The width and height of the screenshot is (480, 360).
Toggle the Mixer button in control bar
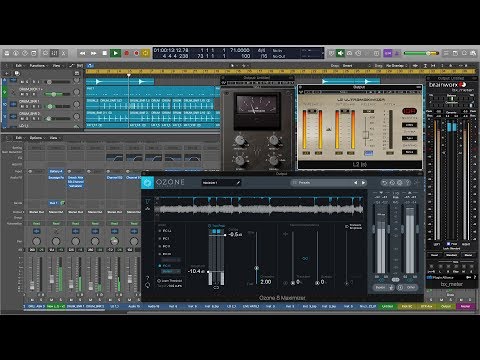(54, 53)
